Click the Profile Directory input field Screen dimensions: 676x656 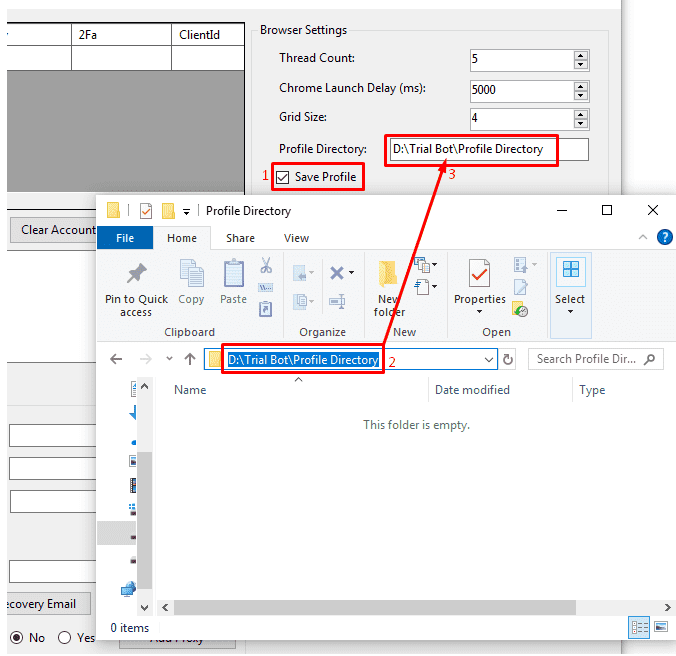[x=489, y=150]
